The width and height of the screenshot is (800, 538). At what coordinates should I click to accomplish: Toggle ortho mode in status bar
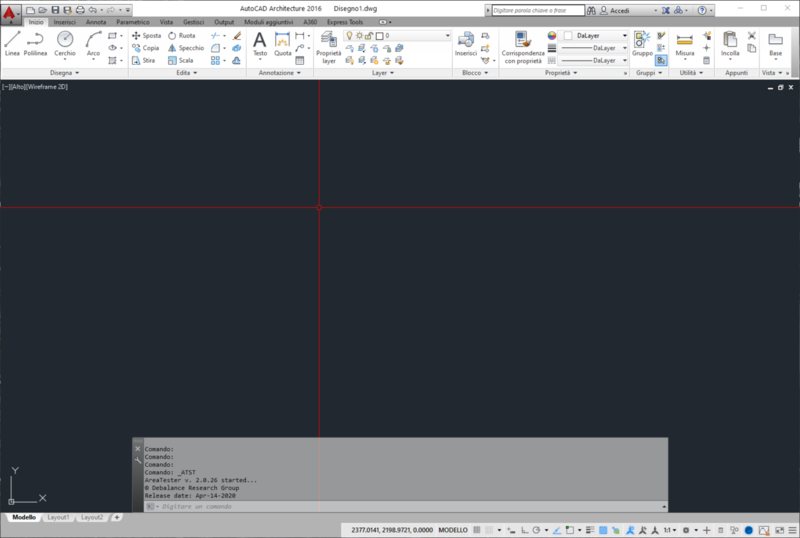(524, 530)
